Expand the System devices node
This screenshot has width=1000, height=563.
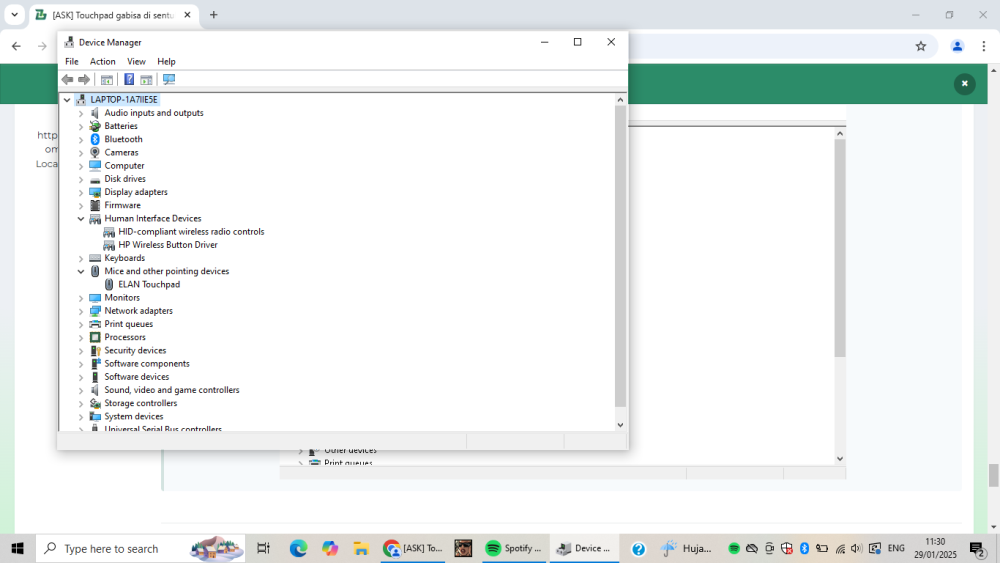(x=81, y=417)
